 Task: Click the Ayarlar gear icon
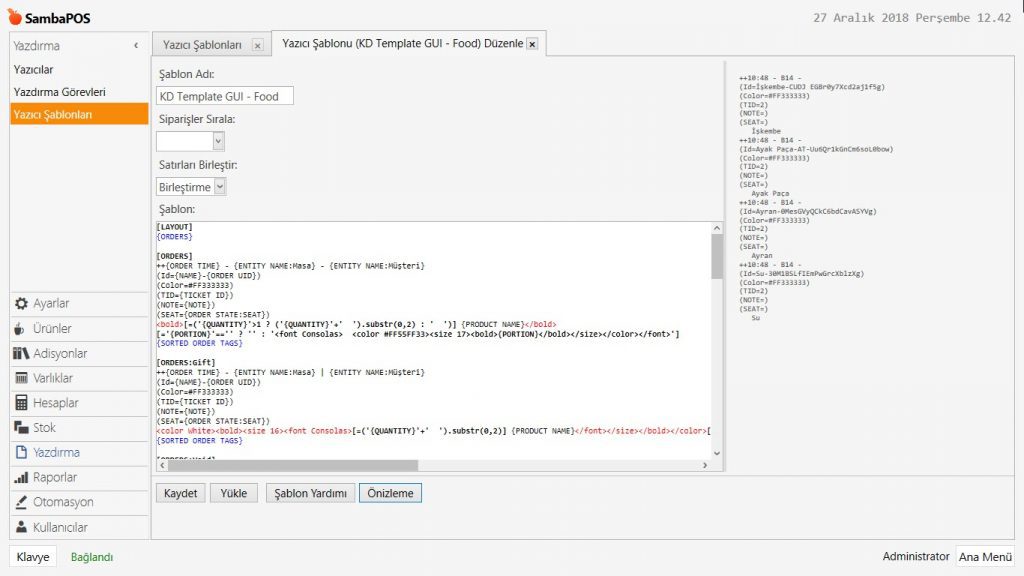pos(22,304)
